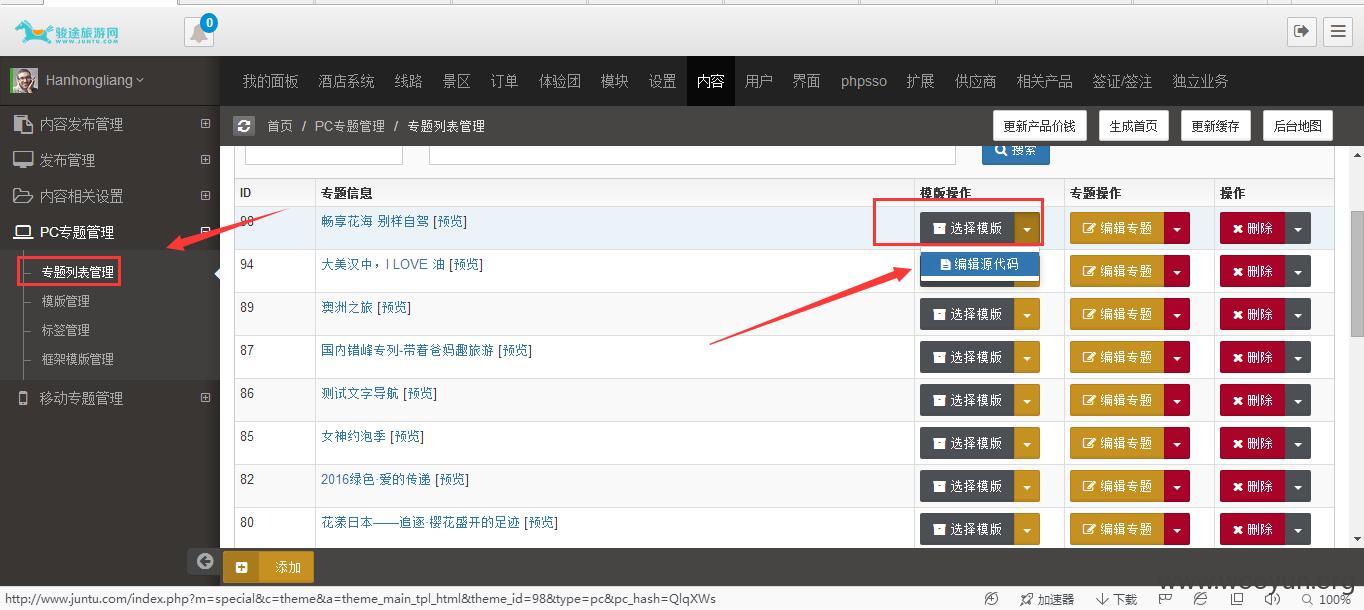Select 模版管理 in the sidebar
The width and height of the screenshot is (1364, 610).
(65, 301)
